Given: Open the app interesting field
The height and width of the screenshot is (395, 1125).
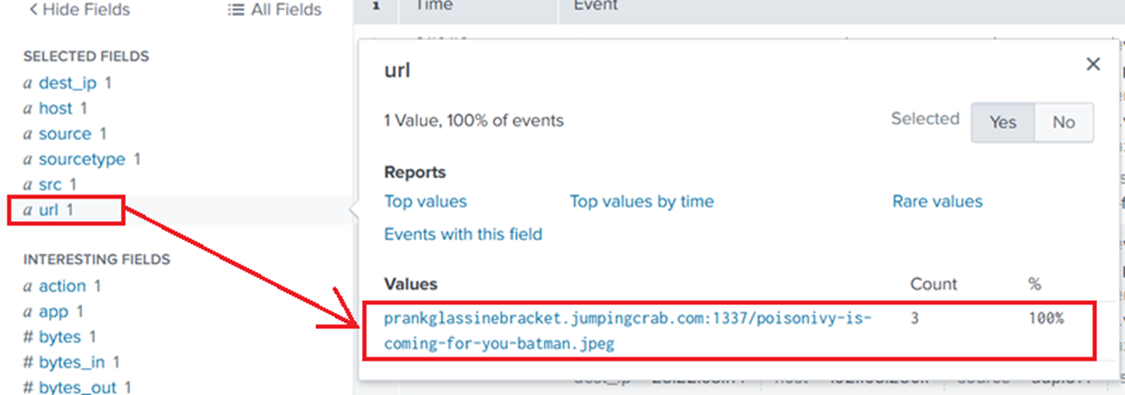Looking at the screenshot, I should pos(53,312).
